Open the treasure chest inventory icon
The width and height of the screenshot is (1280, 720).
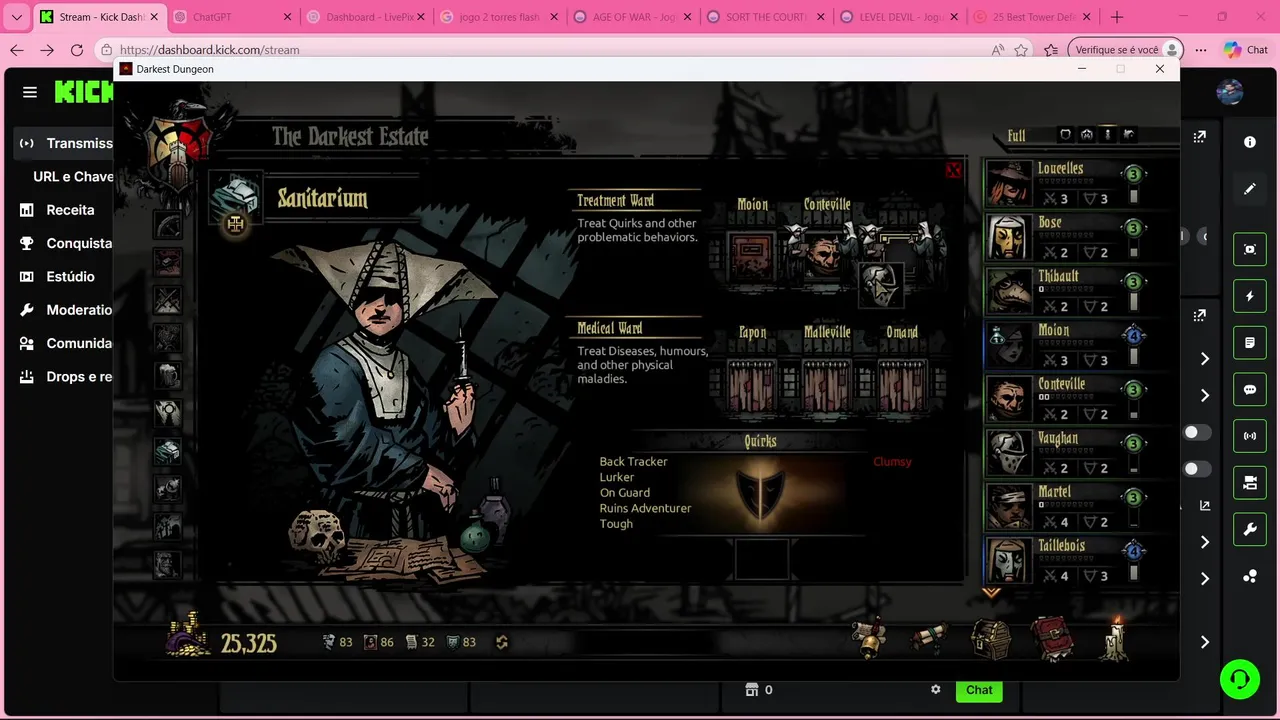[991, 639]
